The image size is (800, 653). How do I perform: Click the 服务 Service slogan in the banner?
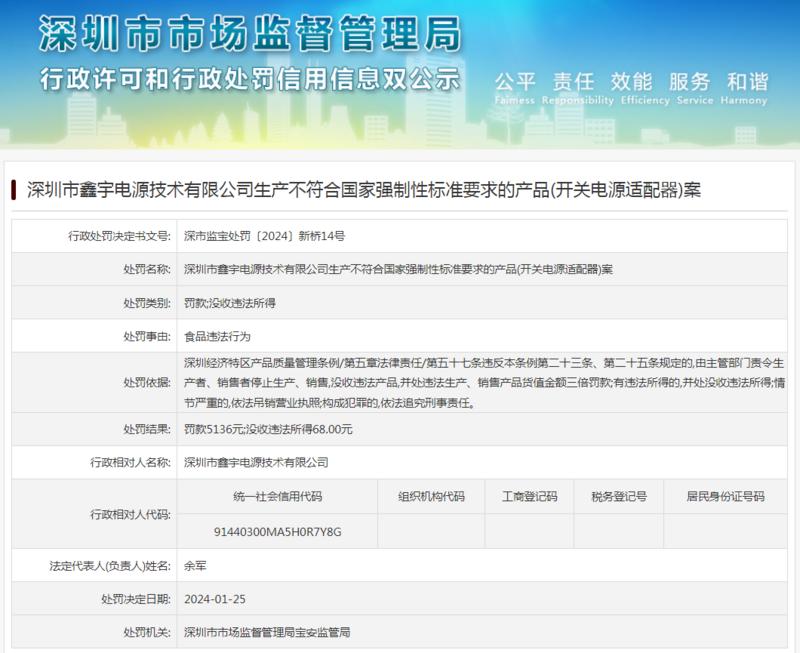(694, 88)
